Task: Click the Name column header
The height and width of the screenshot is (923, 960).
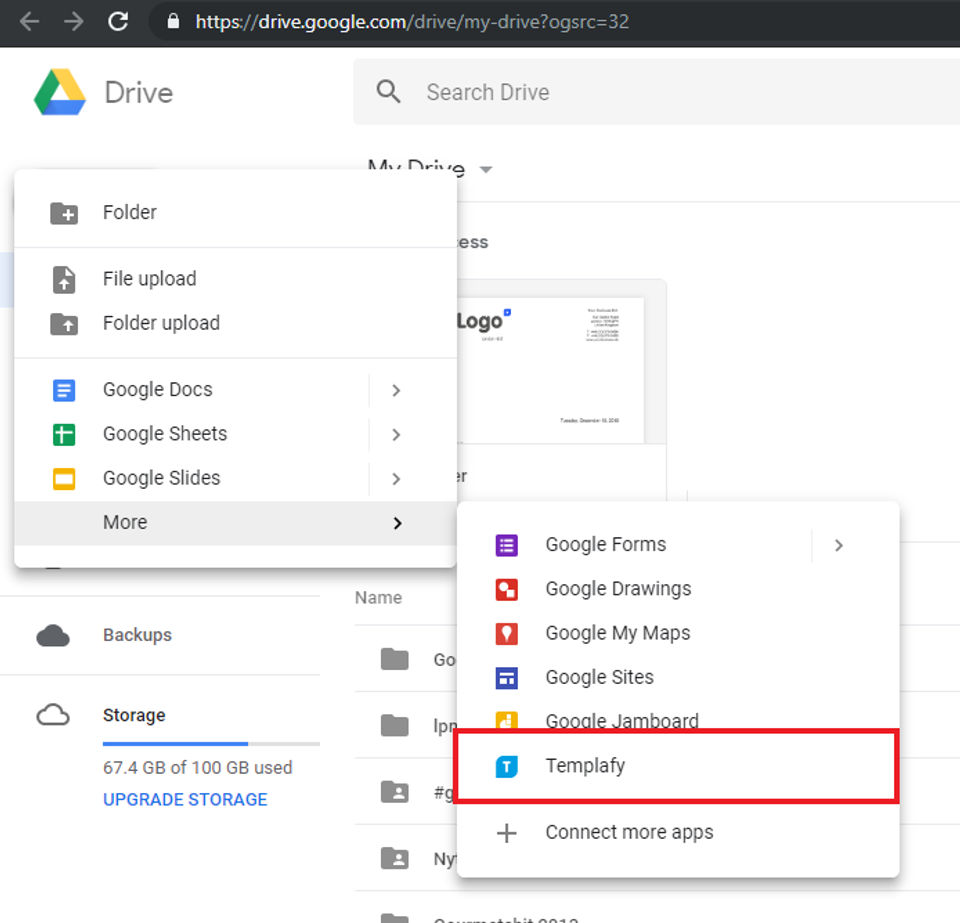Action: tap(378, 597)
